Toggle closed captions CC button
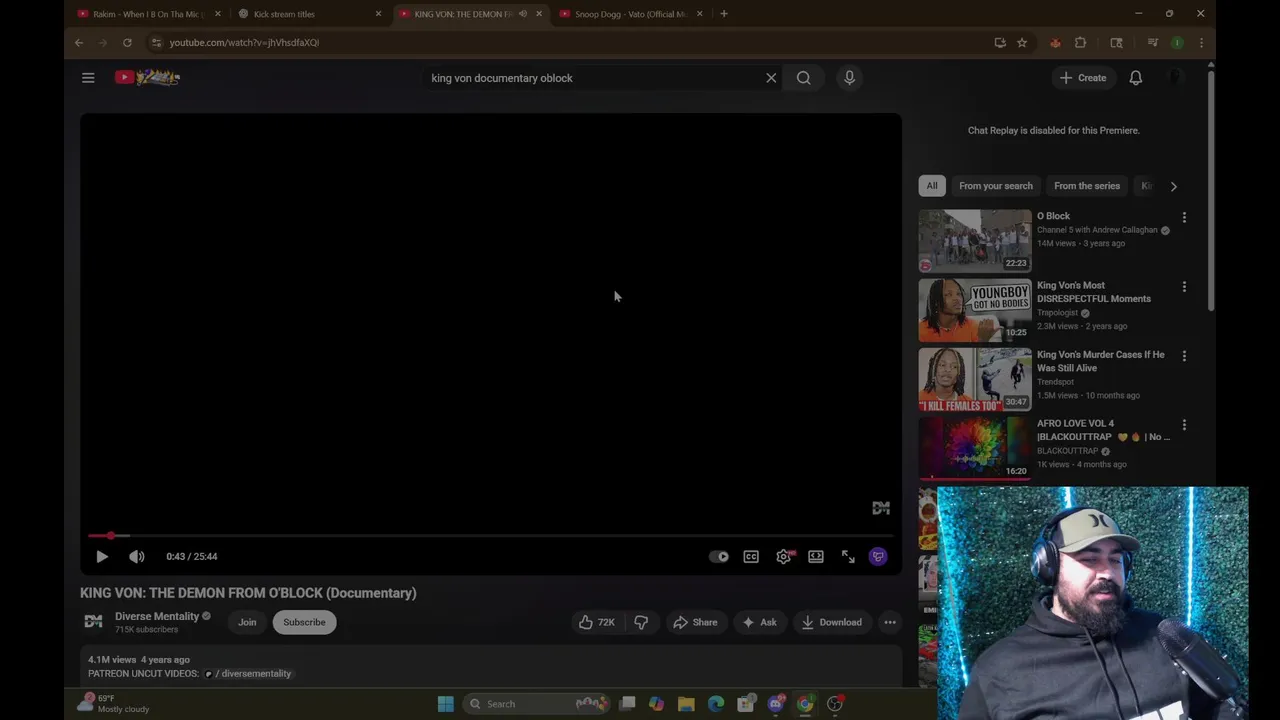This screenshot has width=1280, height=720. point(751,557)
